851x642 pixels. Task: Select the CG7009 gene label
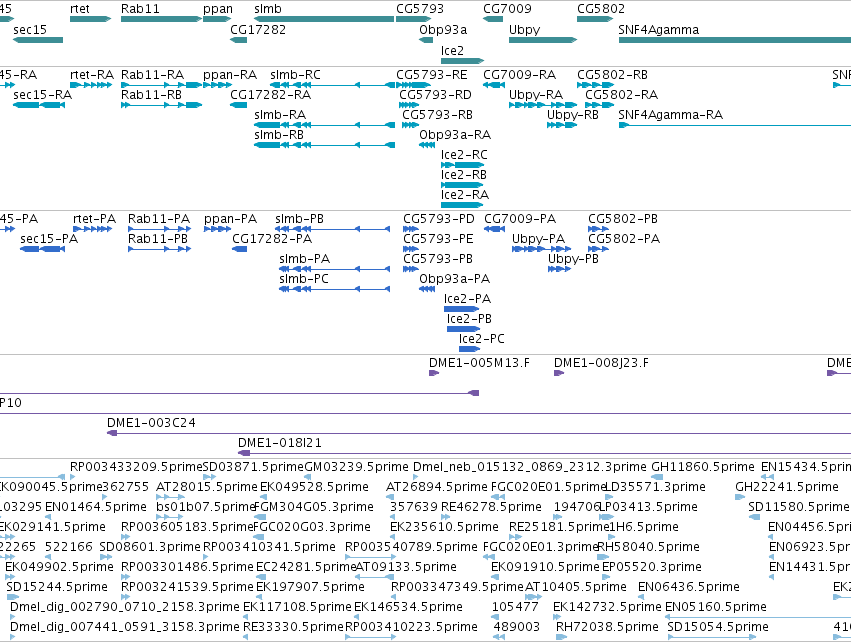tap(507, 9)
